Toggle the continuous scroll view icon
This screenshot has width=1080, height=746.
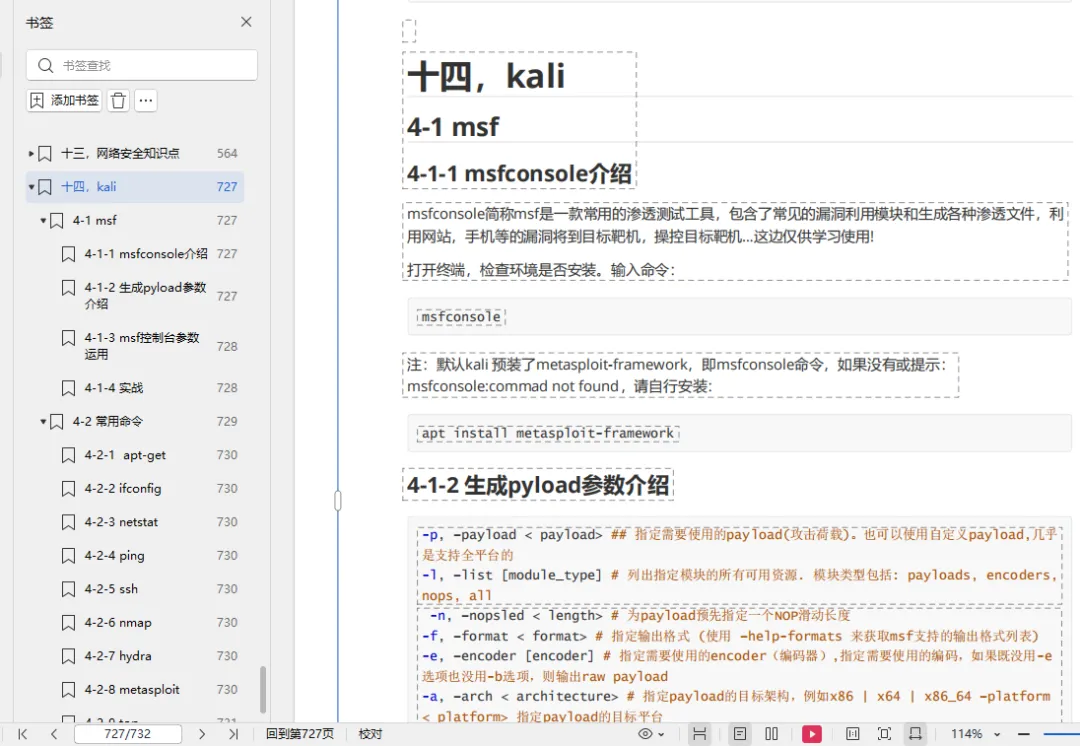pos(699,734)
